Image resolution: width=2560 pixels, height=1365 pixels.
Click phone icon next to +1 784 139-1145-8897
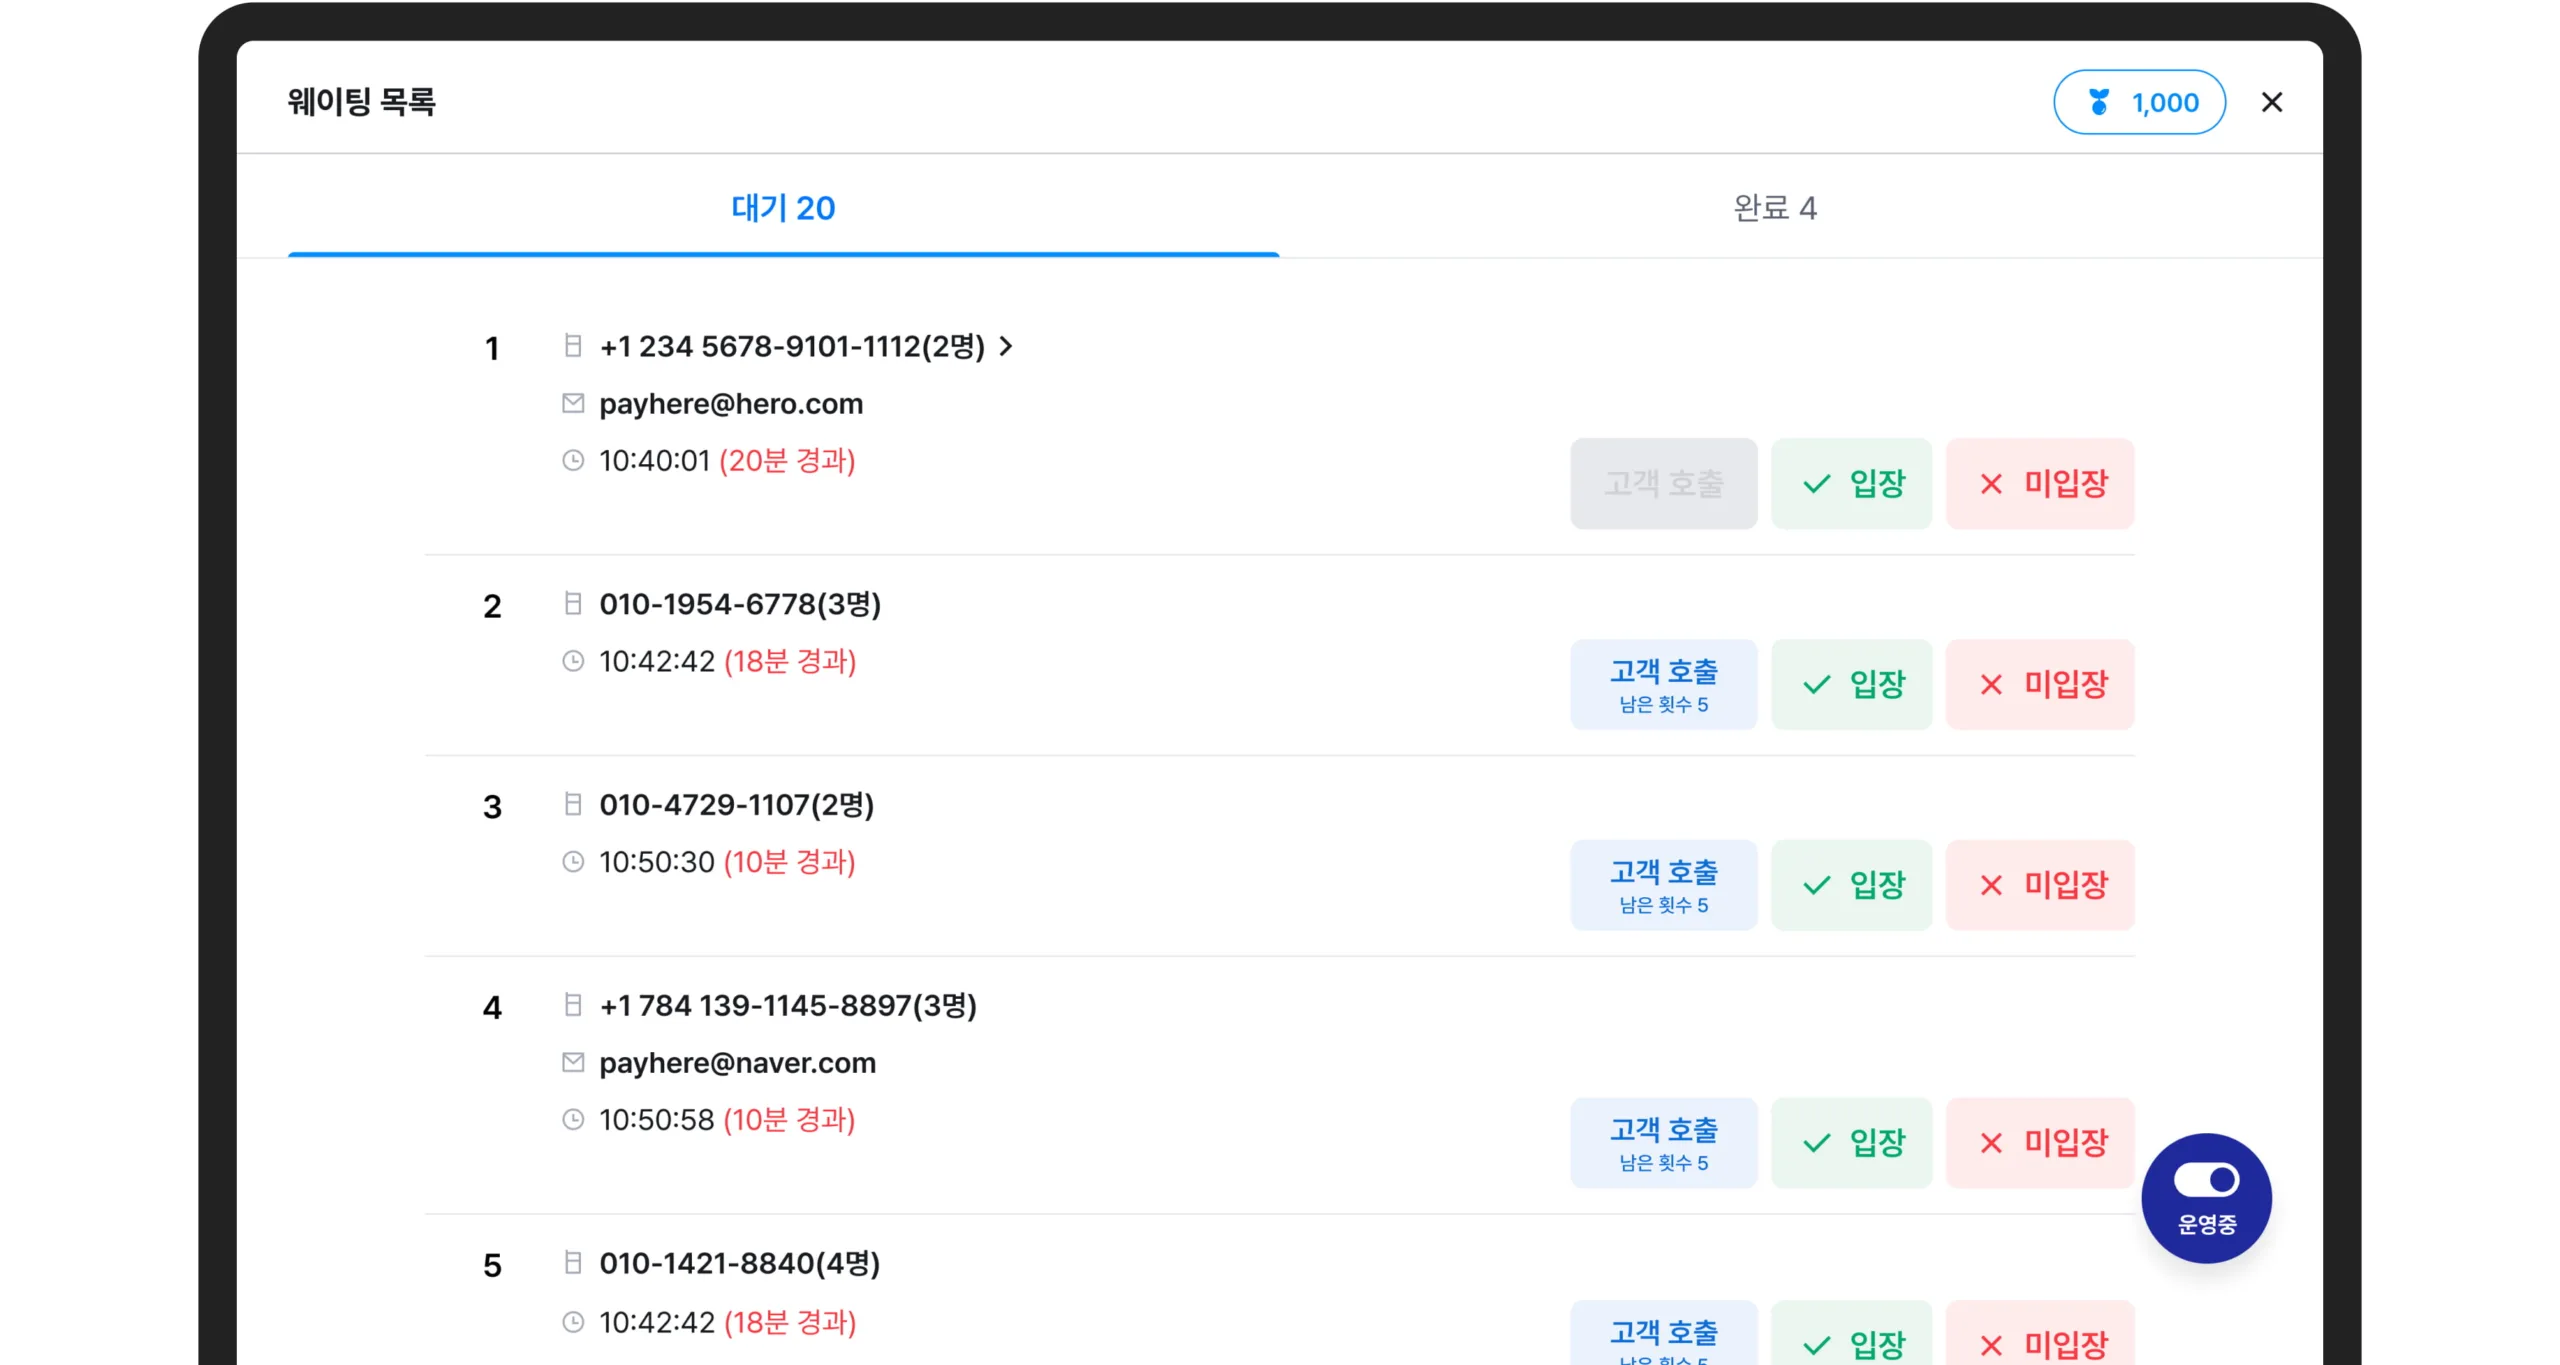[x=573, y=1005]
